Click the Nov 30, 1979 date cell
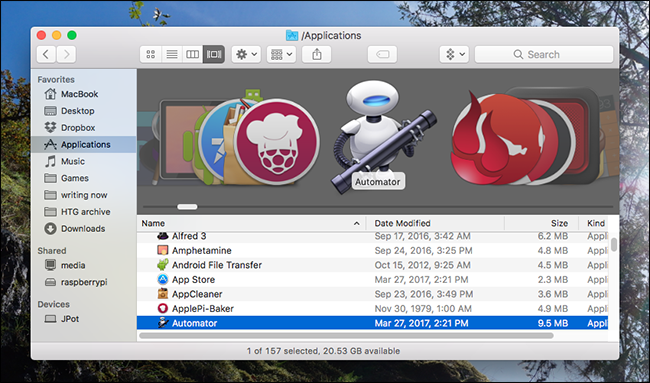Viewport: 650px width, 383px height. coord(423,308)
